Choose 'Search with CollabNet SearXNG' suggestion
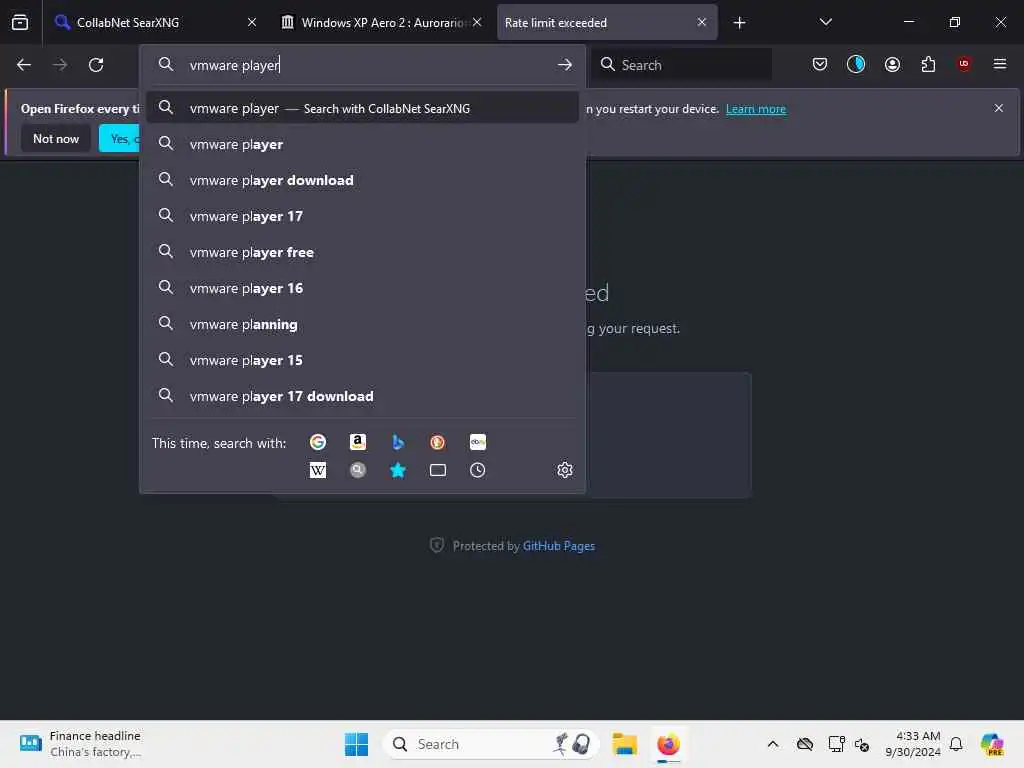 (362, 108)
